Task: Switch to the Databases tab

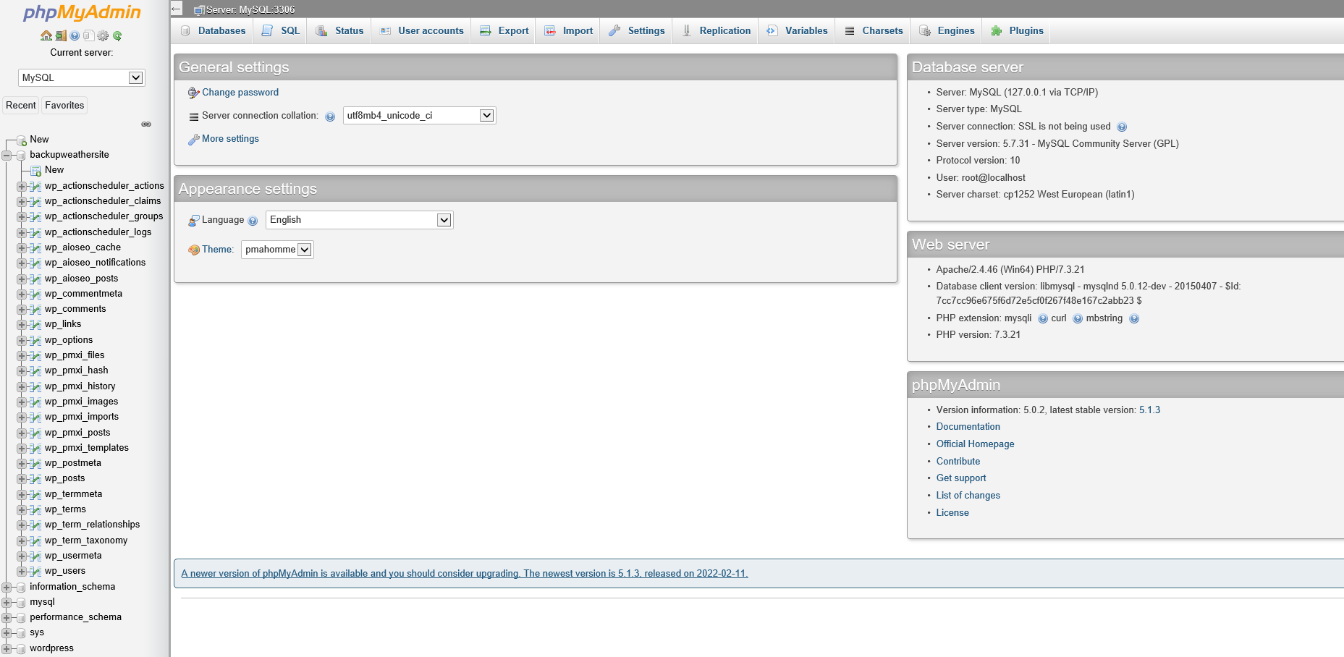Action: (x=213, y=31)
